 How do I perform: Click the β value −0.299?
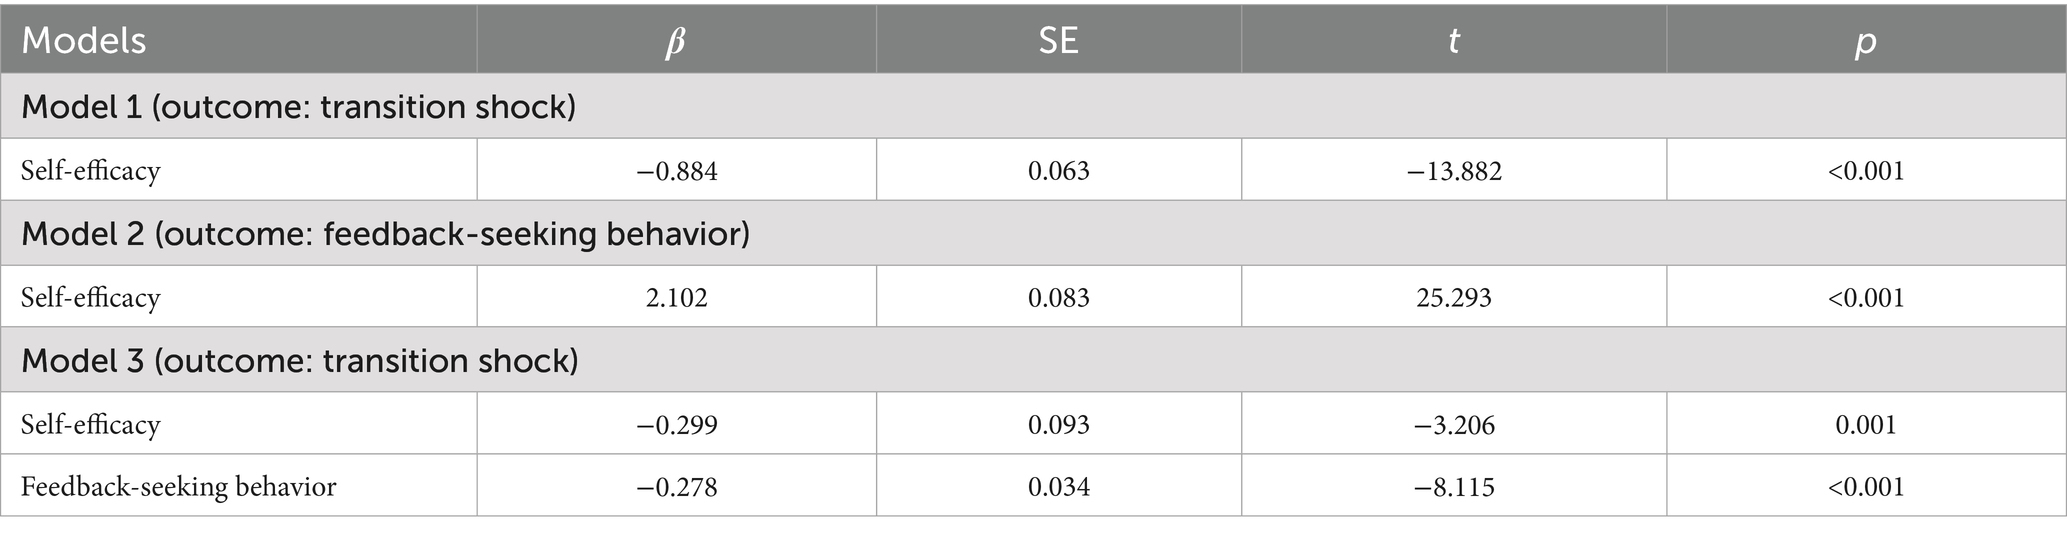tap(677, 425)
